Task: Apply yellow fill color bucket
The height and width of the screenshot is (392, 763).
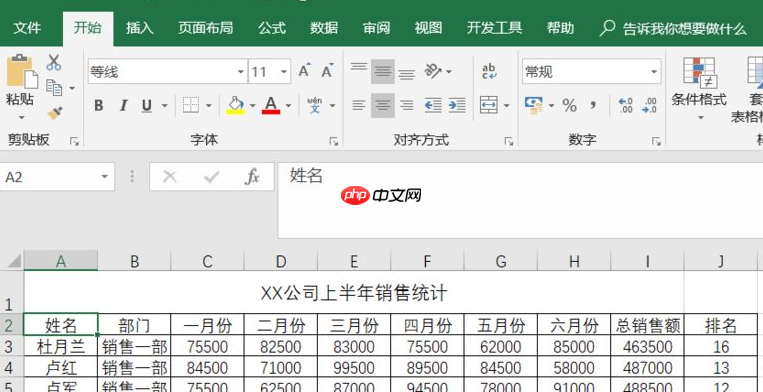Action: [x=236, y=106]
